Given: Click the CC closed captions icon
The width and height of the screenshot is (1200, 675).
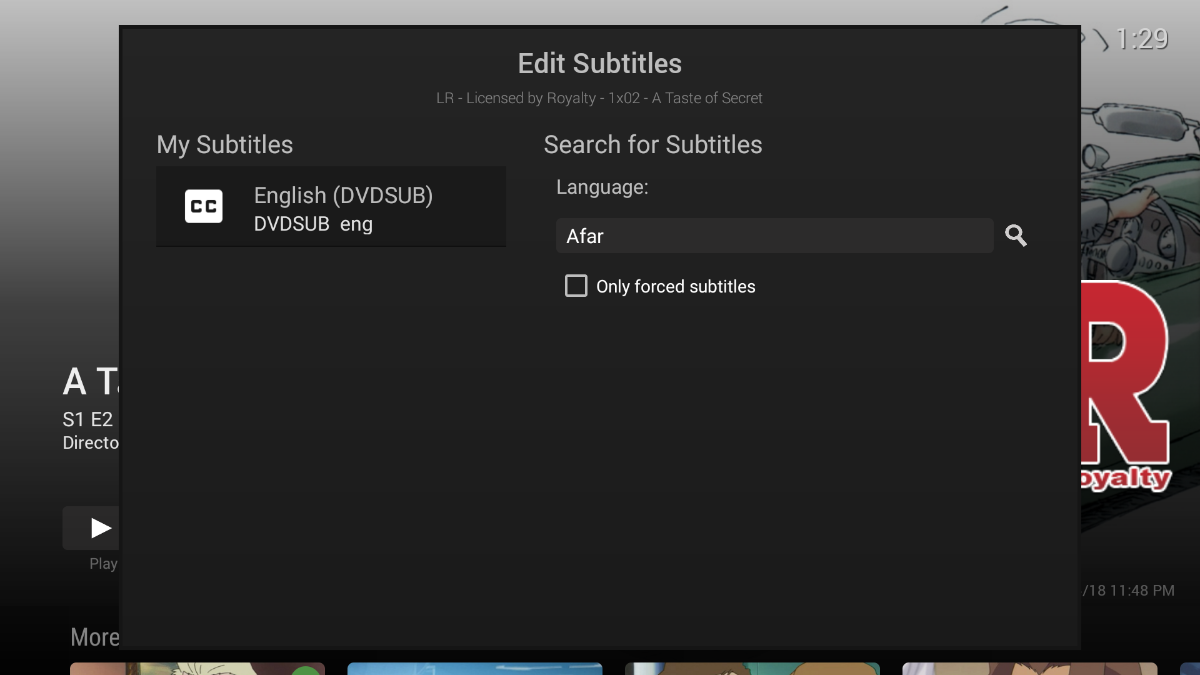Looking at the screenshot, I should (x=204, y=206).
